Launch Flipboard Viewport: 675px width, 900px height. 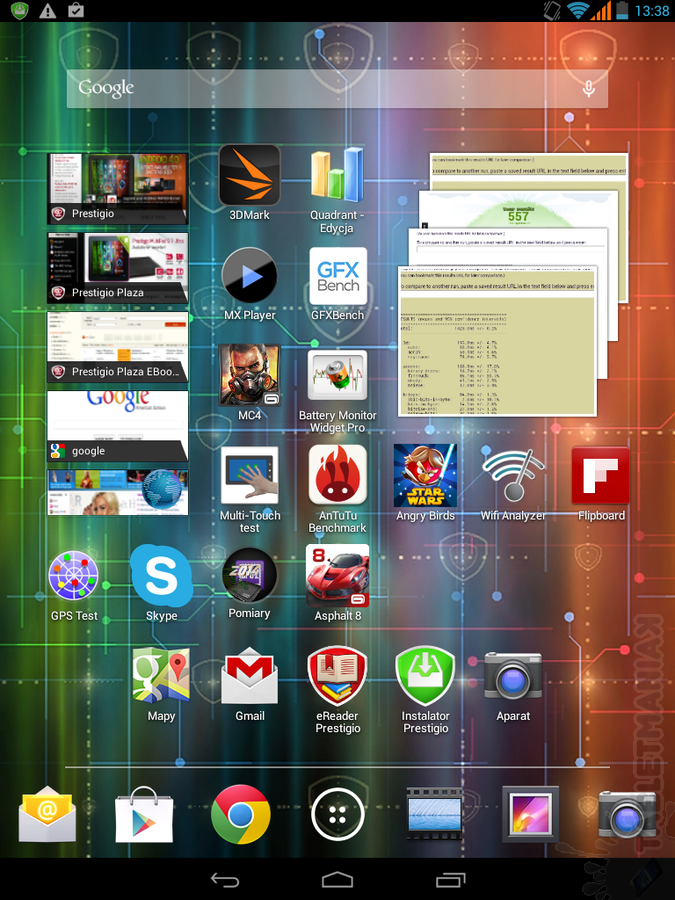(x=601, y=483)
